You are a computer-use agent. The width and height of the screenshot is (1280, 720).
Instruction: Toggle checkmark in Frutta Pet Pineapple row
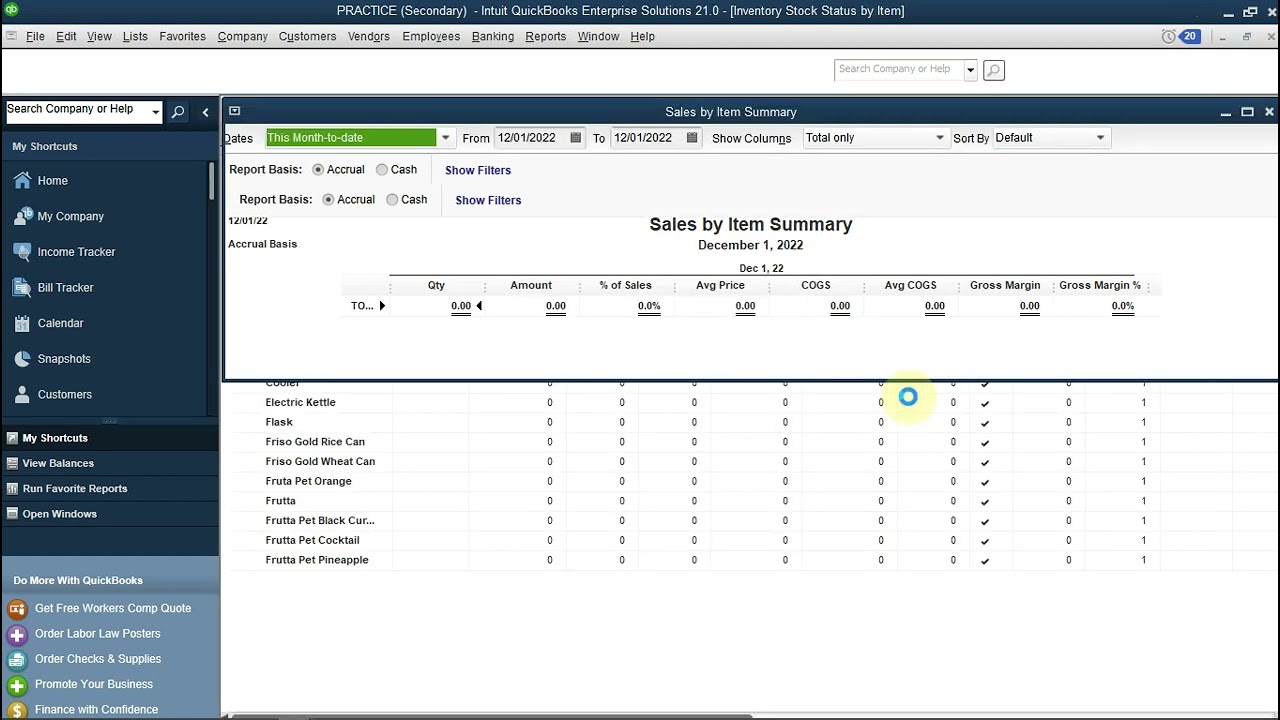point(985,561)
